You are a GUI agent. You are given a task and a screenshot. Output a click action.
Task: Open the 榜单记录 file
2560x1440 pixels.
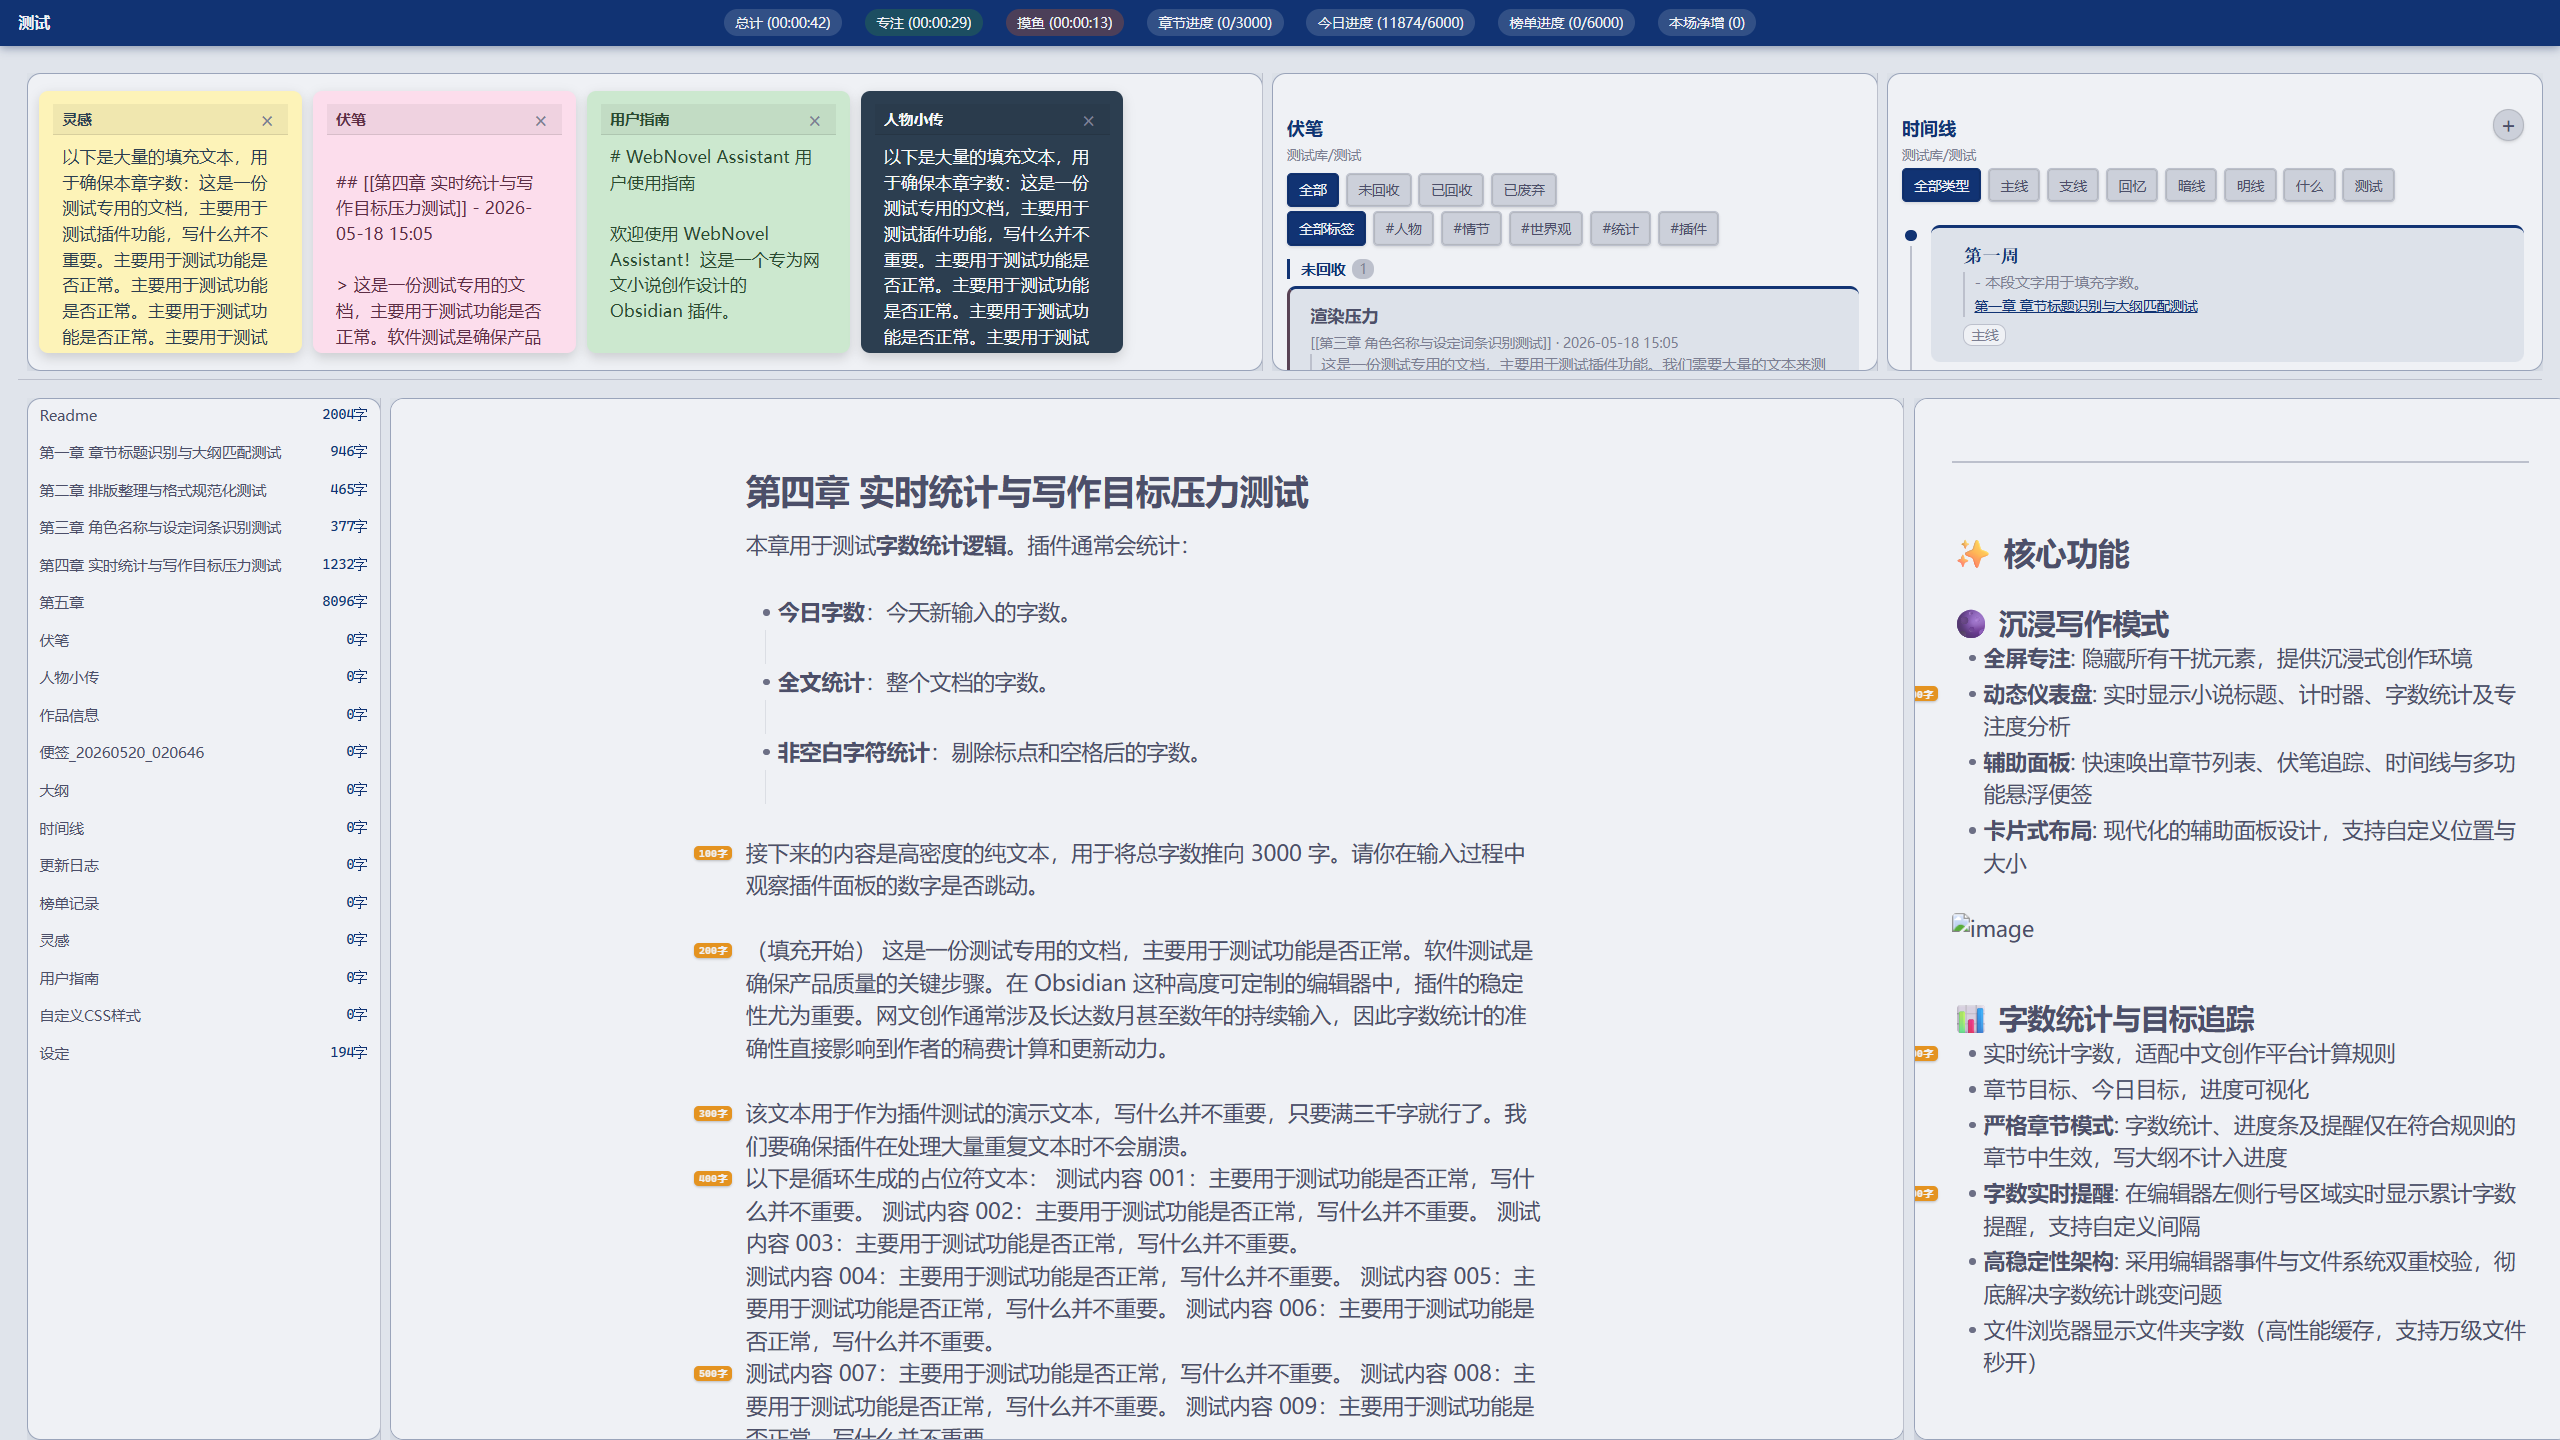(x=203, y=903)
